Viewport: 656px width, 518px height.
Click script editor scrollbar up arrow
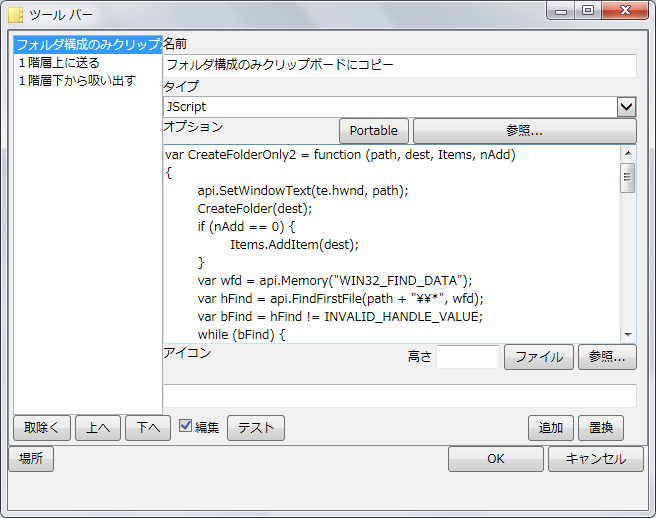pyautogui.click(x=628, y=153)
